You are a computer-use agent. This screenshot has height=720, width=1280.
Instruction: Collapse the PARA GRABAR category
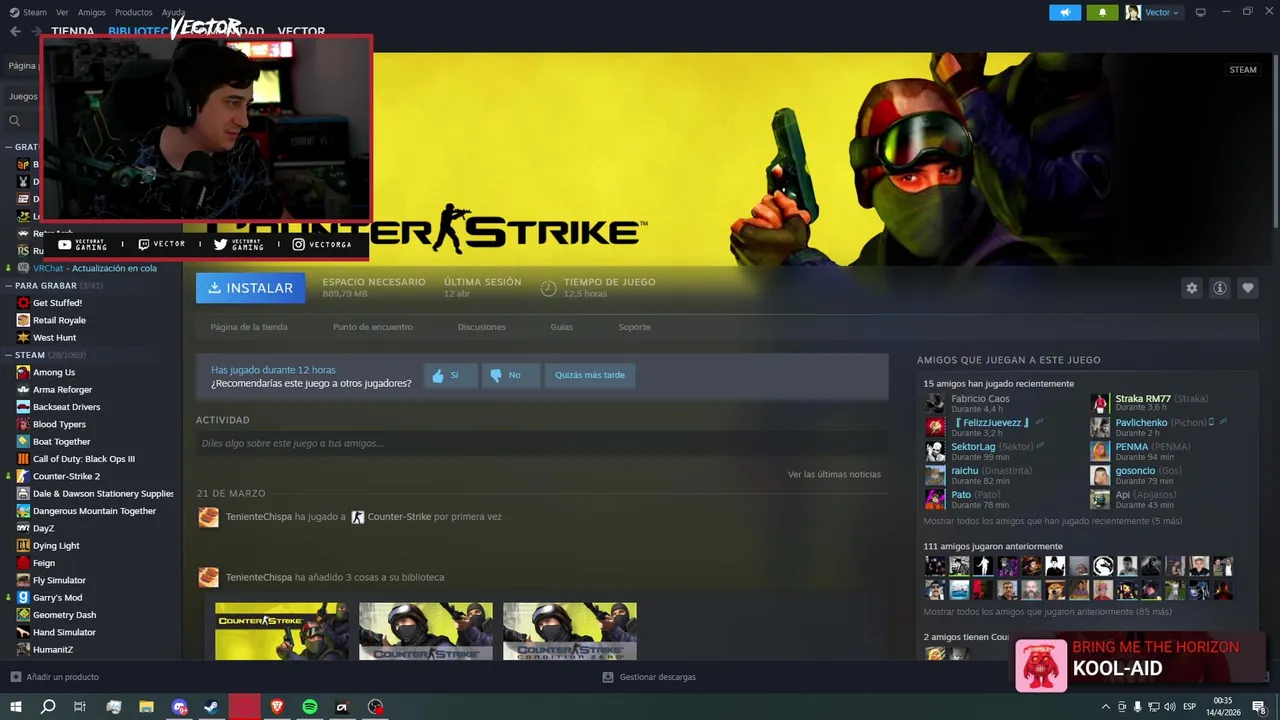9,285
